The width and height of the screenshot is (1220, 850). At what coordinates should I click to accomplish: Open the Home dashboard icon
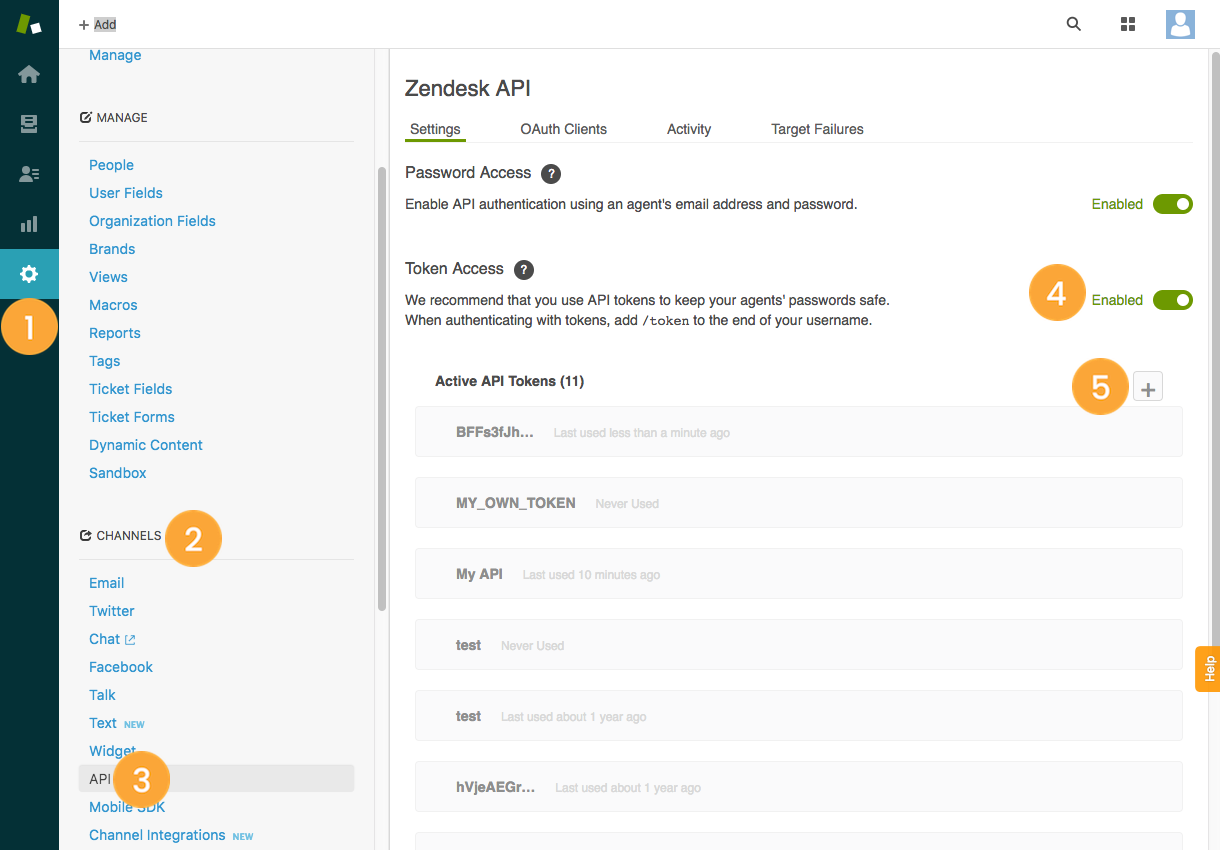(29, 74)
